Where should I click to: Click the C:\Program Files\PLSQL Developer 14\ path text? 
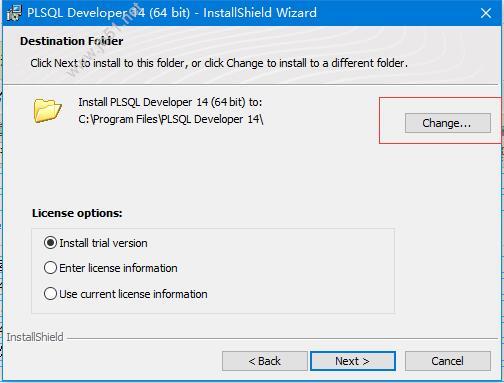tap(171, 119)
